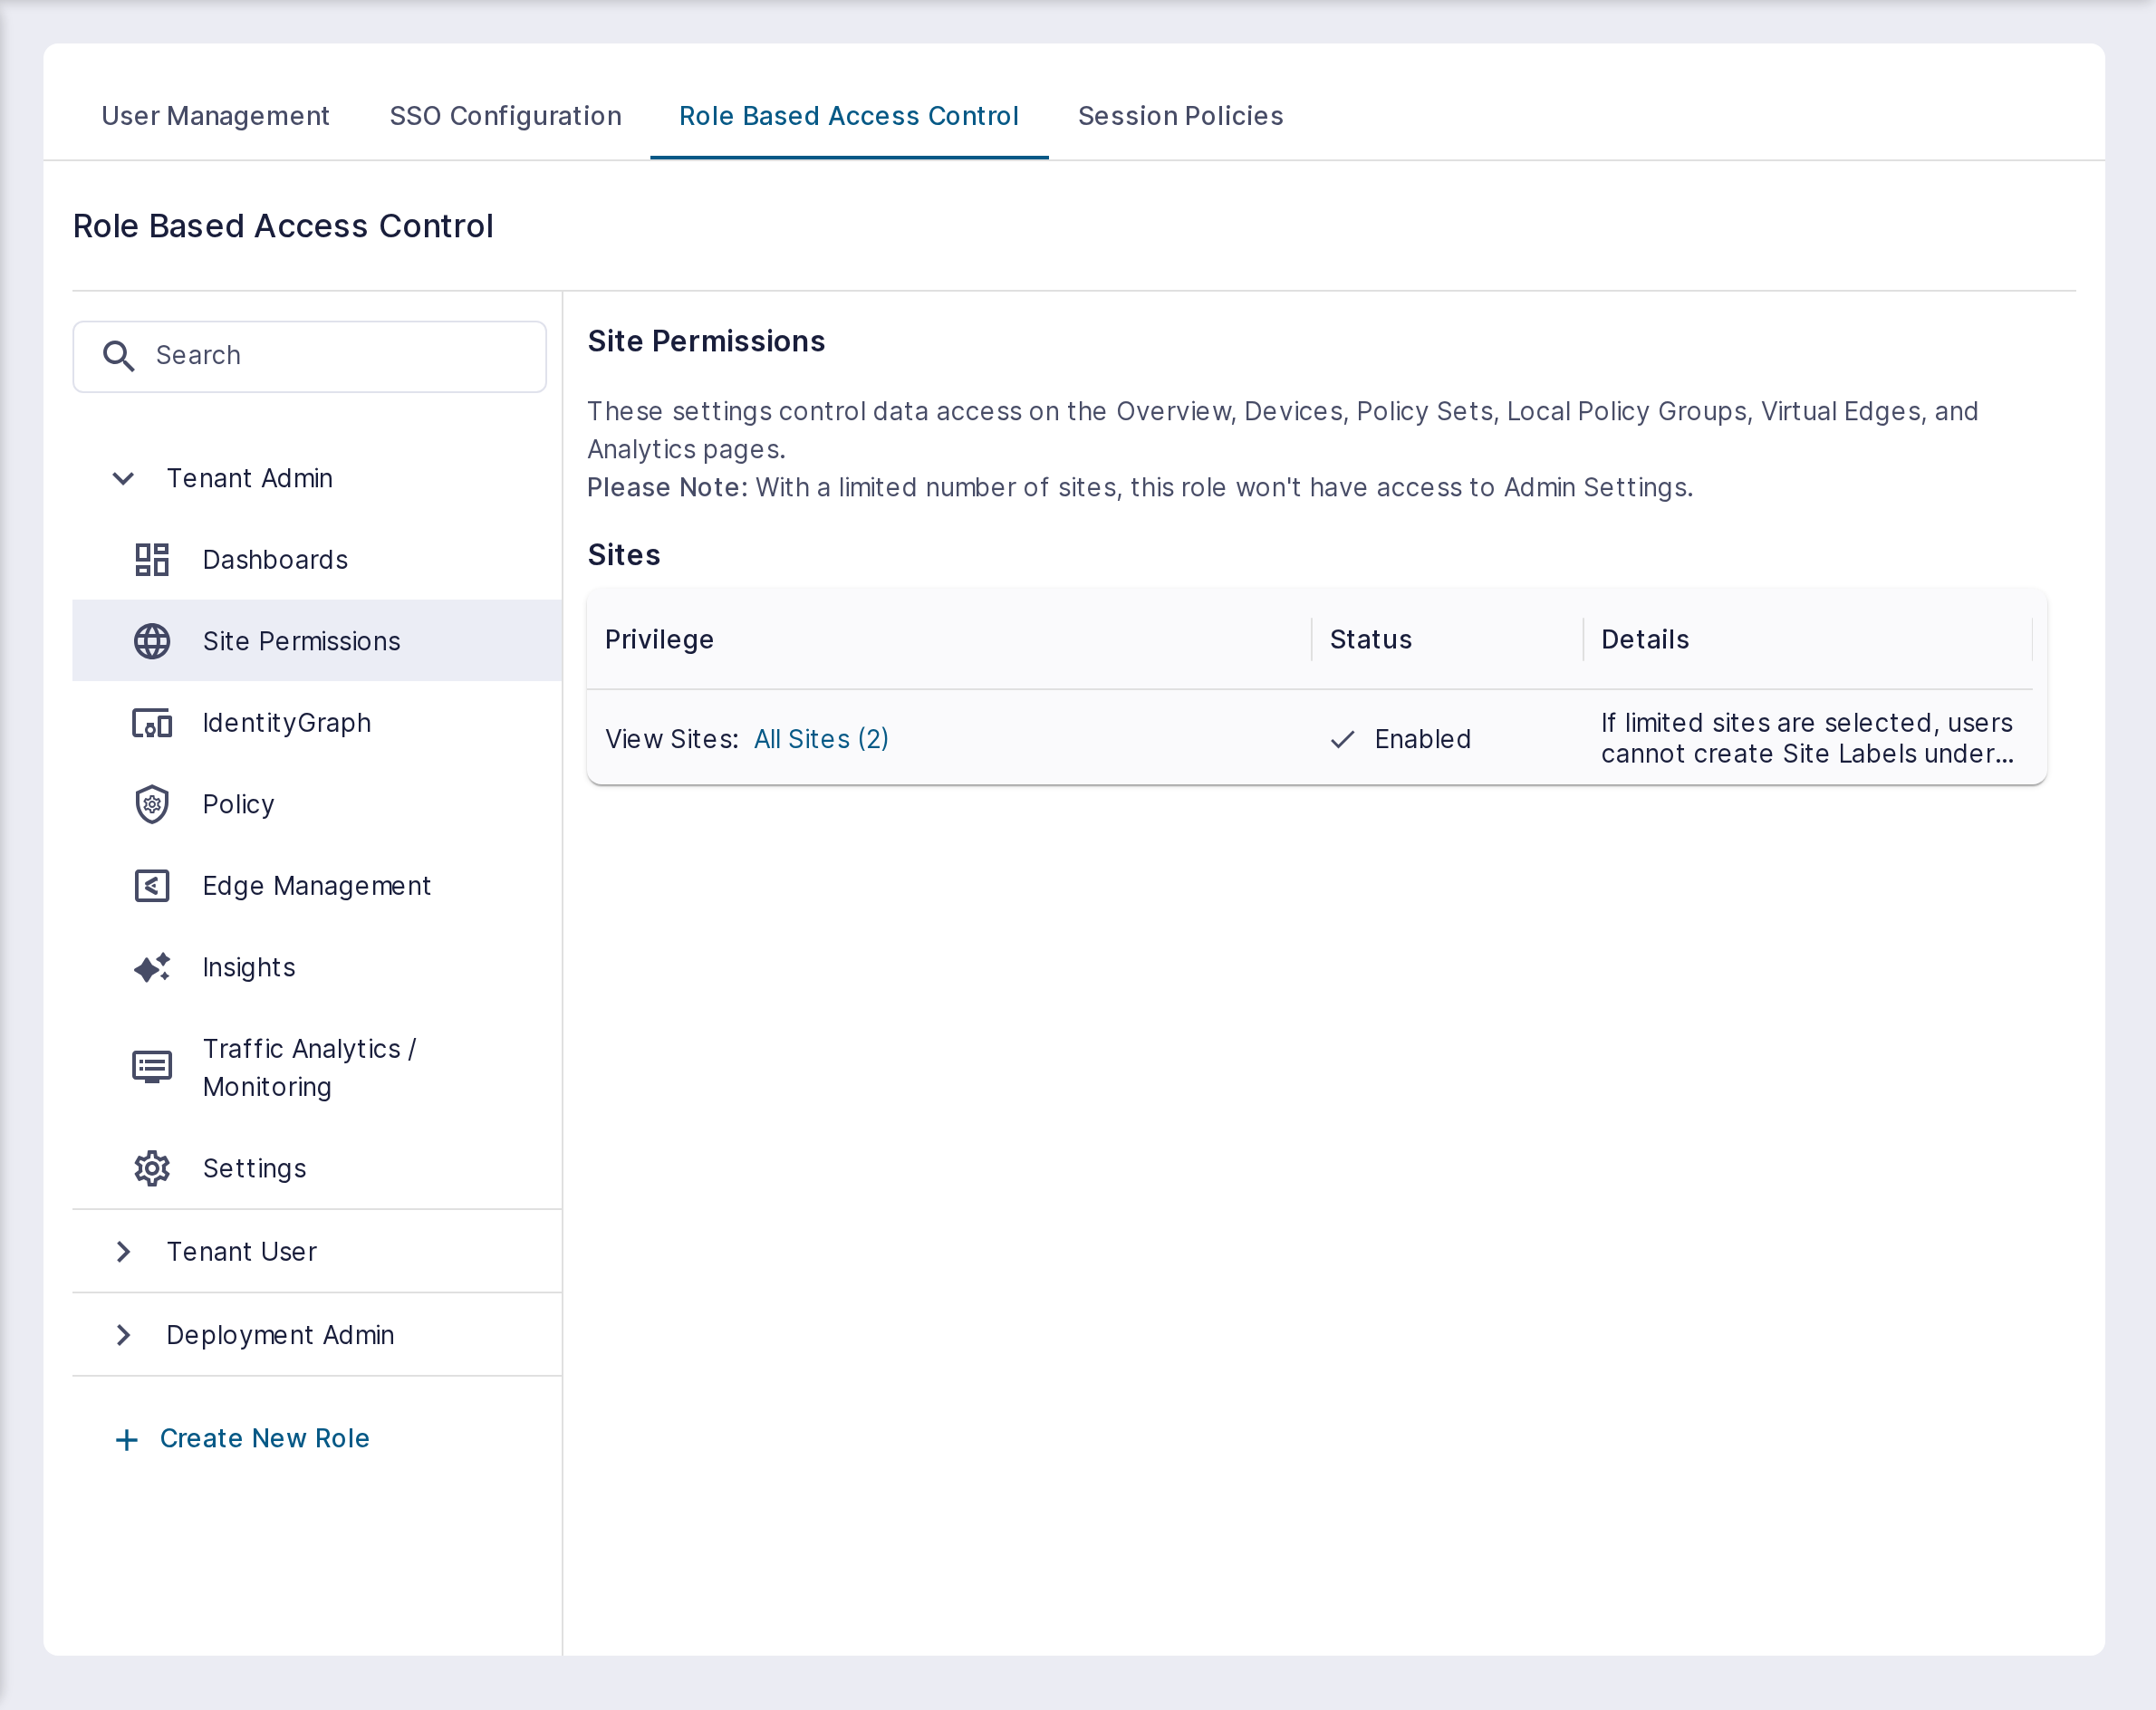Click the Site Permissions globe icon
Viewport: 2156px width, 1710px height.
[152, 641]
